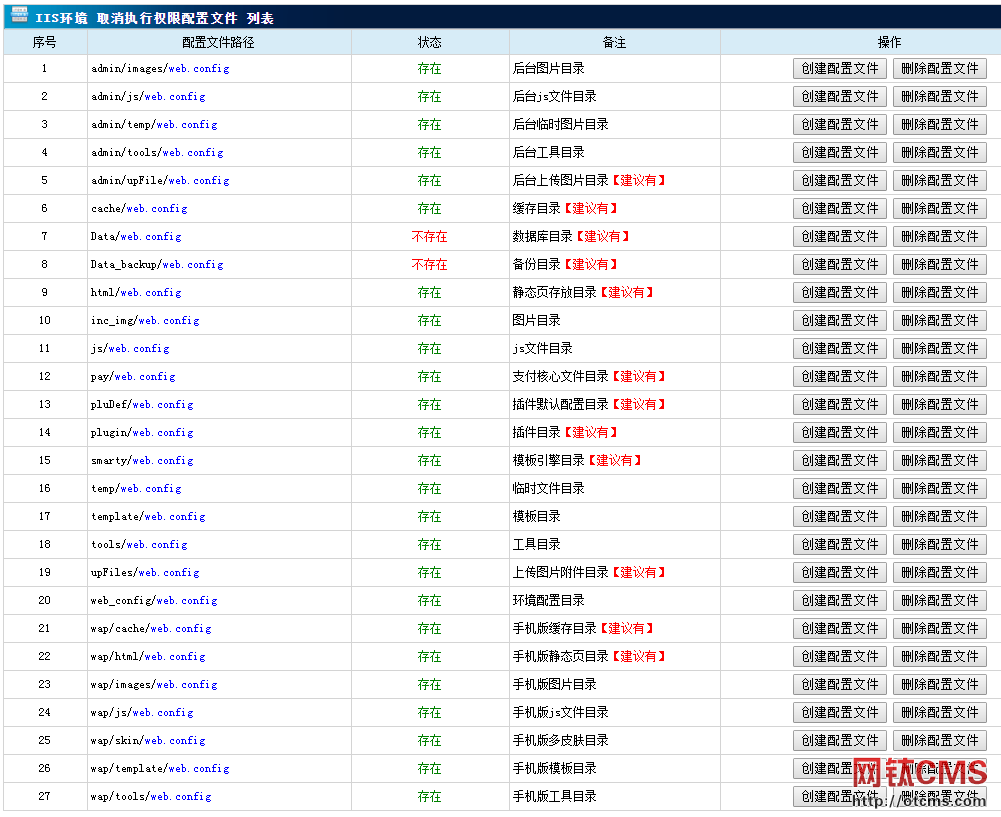
Task: Create config file for js/ row 11
Action: click(839, 349)
